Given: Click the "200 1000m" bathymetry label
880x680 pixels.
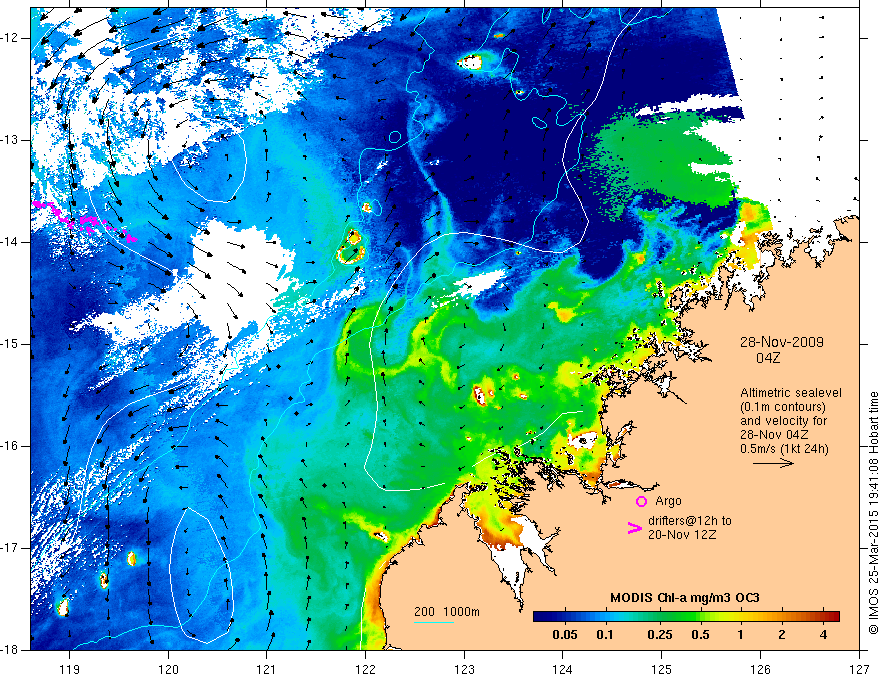Looking at the screenshot, I should point(447,612).
